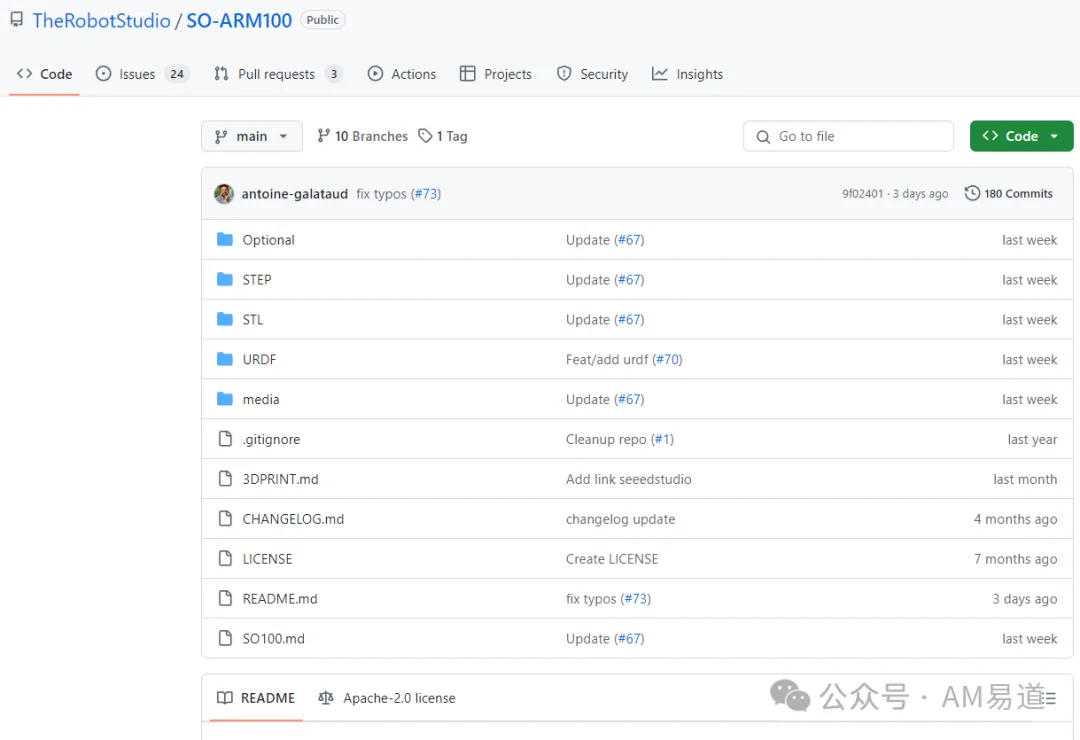Screen dimensions: 1080x740
Task: Click the .gitignore file icon
Action: pos(225,439)
